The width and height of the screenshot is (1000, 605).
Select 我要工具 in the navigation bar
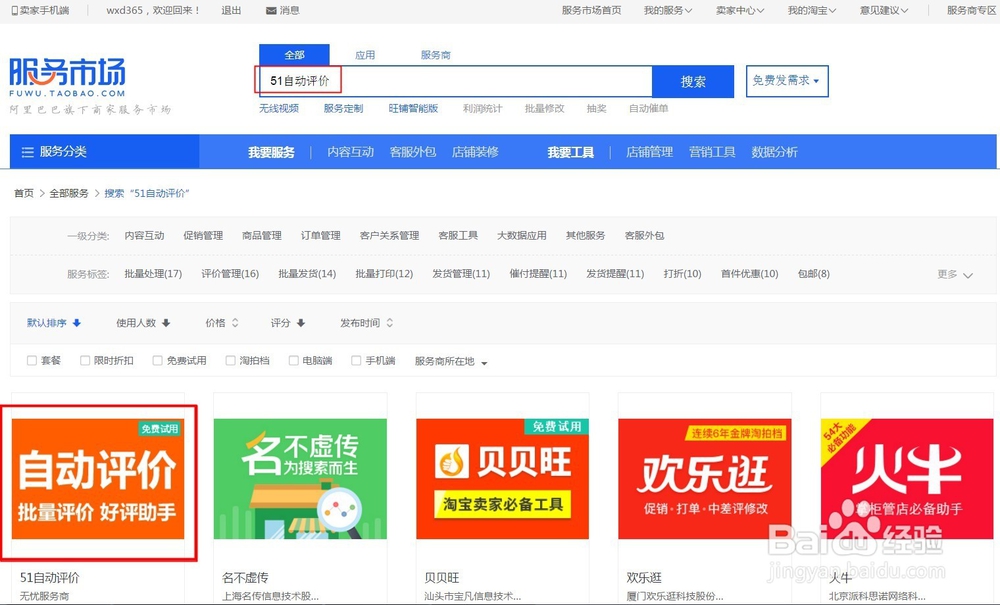tap(568, 151)
